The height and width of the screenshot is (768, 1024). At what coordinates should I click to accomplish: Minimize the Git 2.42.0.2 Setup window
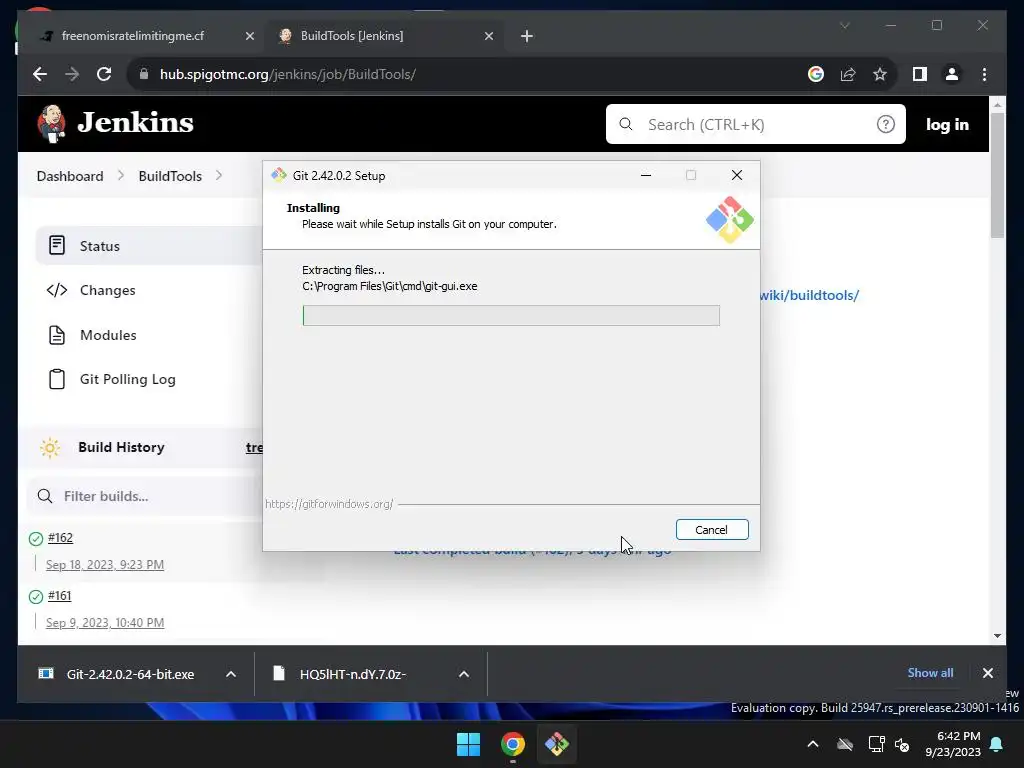(646, 175)
